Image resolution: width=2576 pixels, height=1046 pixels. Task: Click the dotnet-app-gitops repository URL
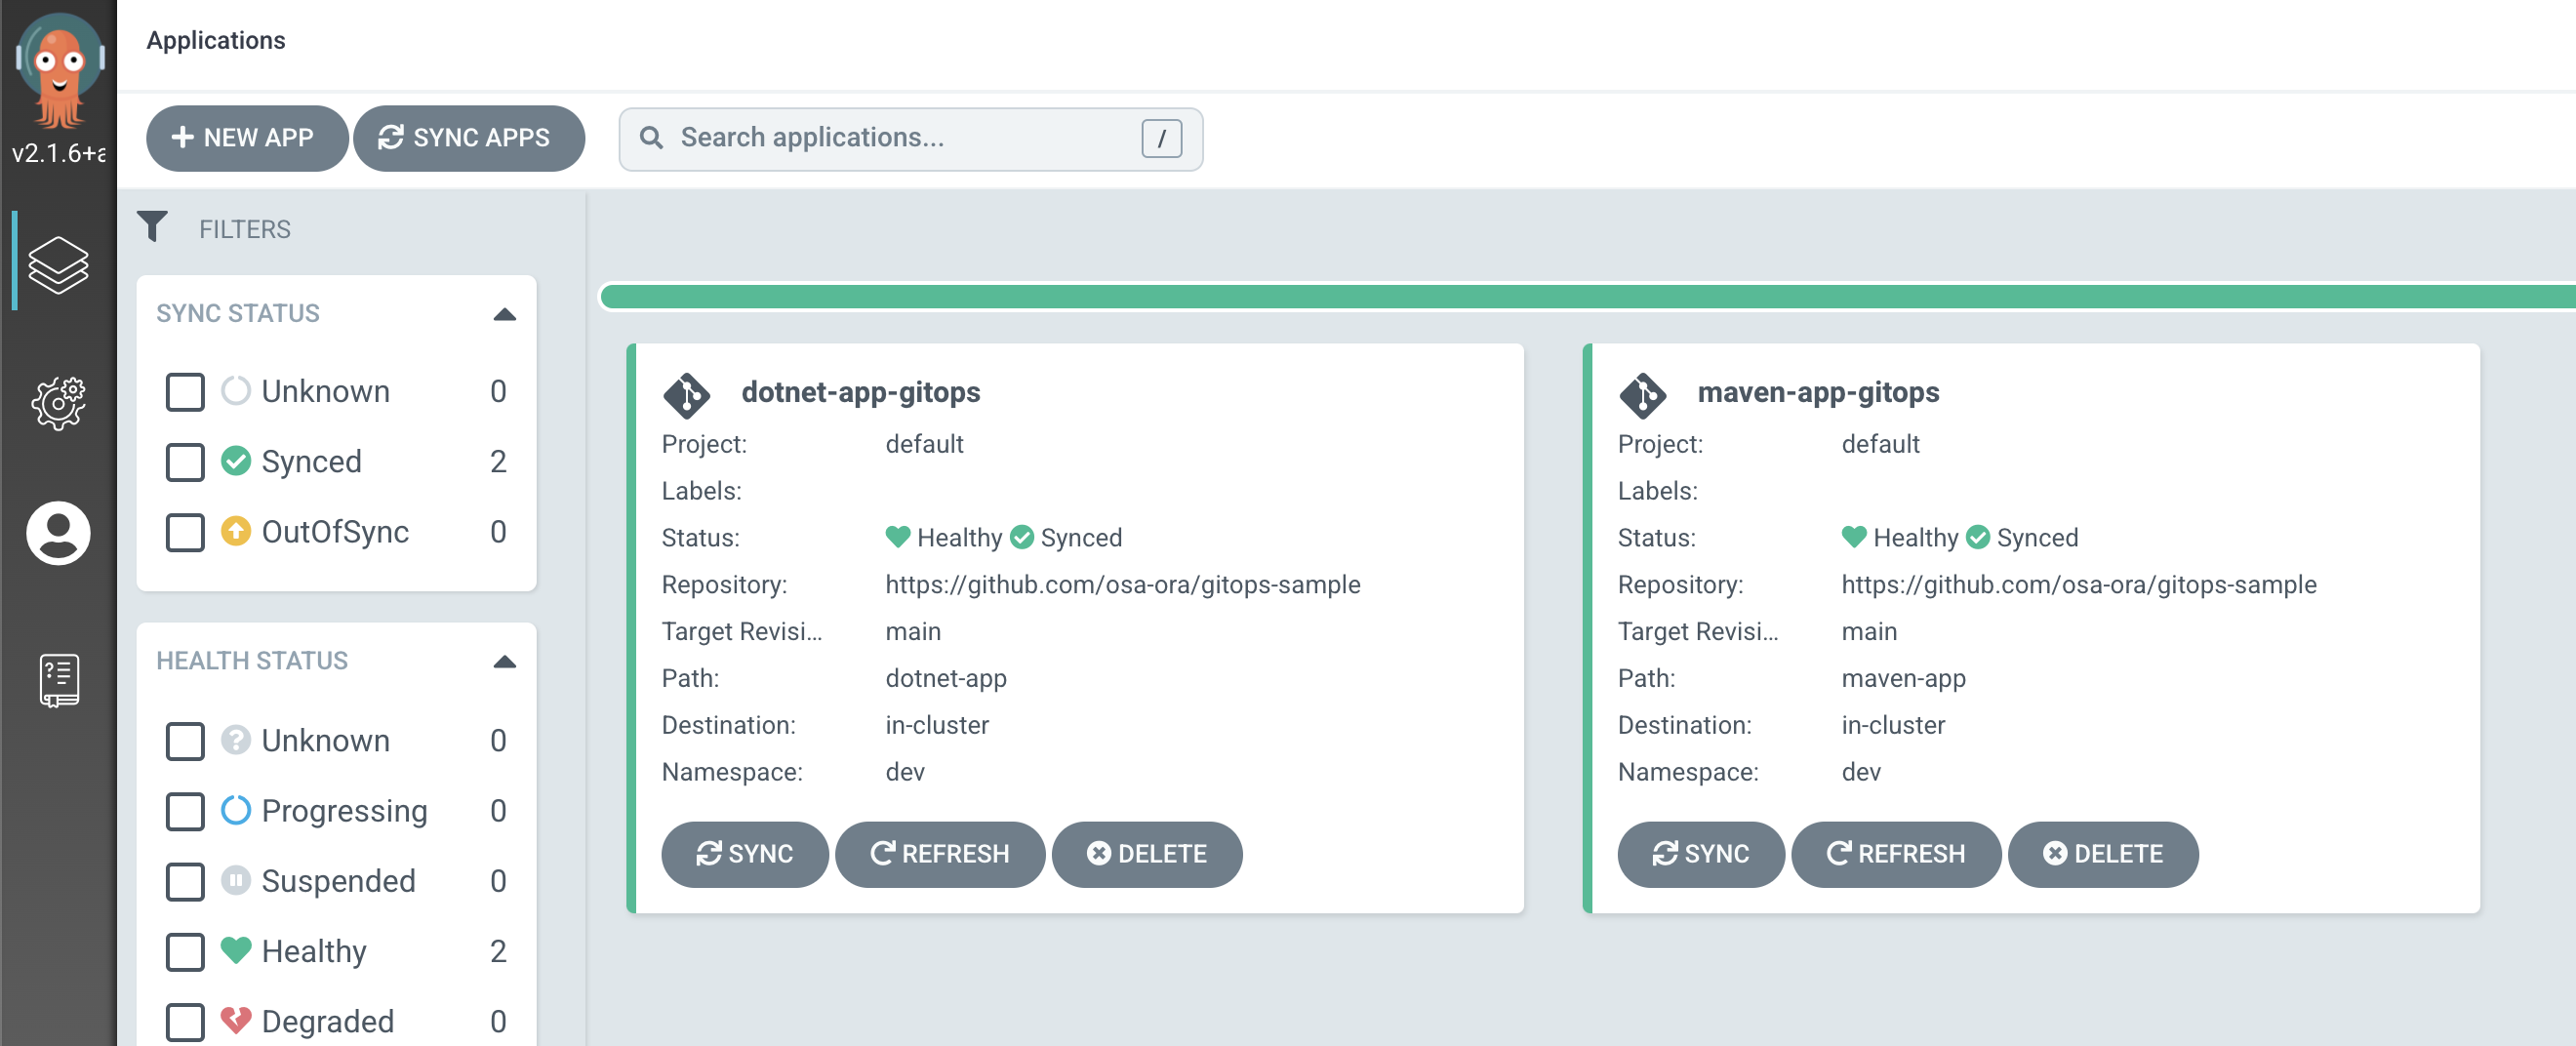click(1122, 584)
